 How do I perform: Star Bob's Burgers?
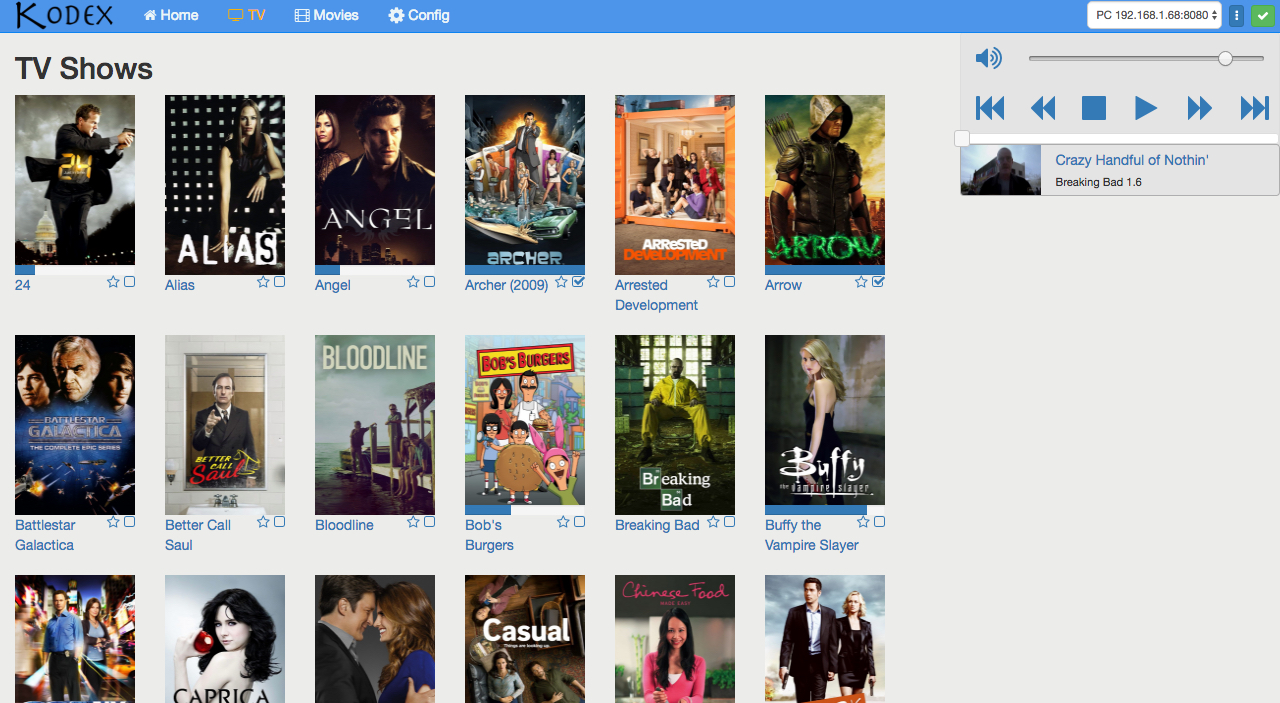click(x=563, y=522)
